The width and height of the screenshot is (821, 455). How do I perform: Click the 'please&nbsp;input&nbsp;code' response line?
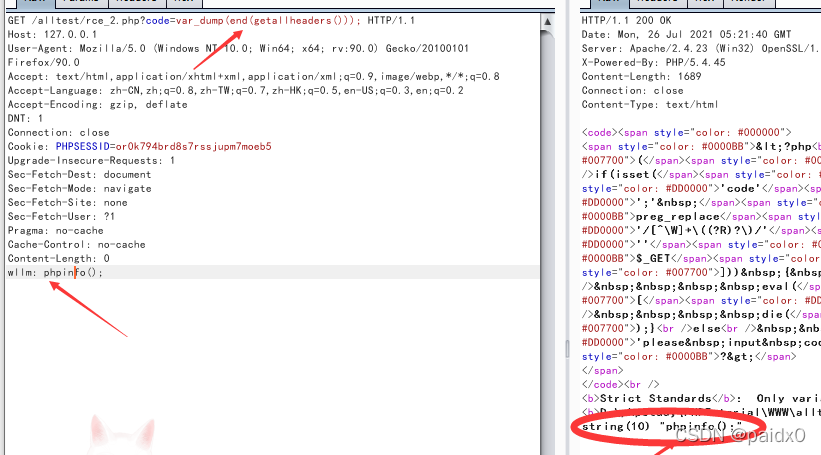coord(701,342)
